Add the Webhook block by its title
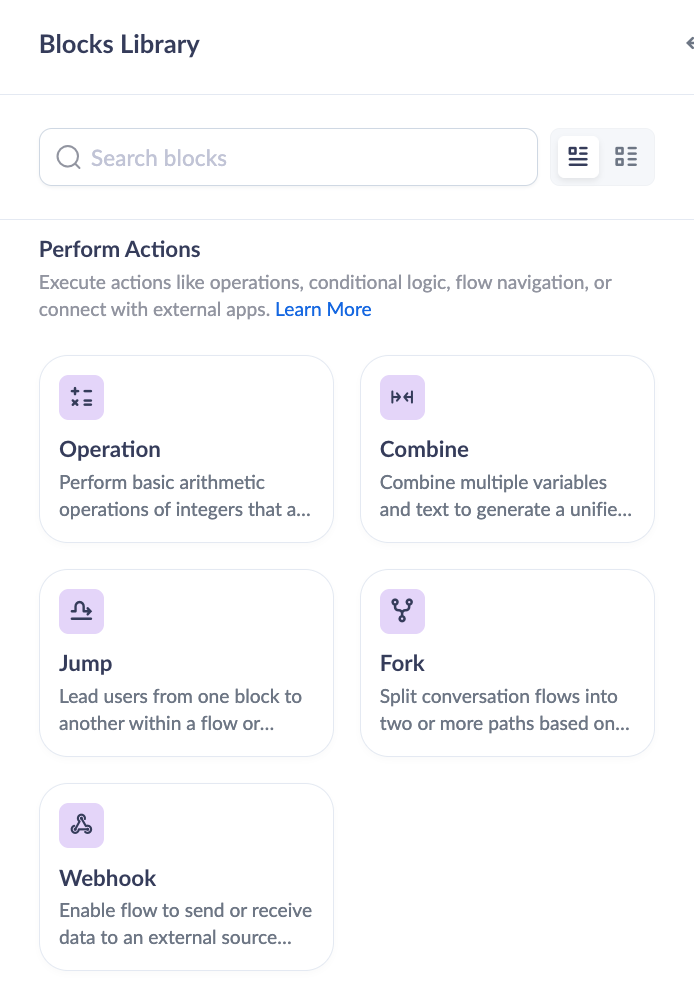This screenshot has height=994, width=694. [108, 878]
